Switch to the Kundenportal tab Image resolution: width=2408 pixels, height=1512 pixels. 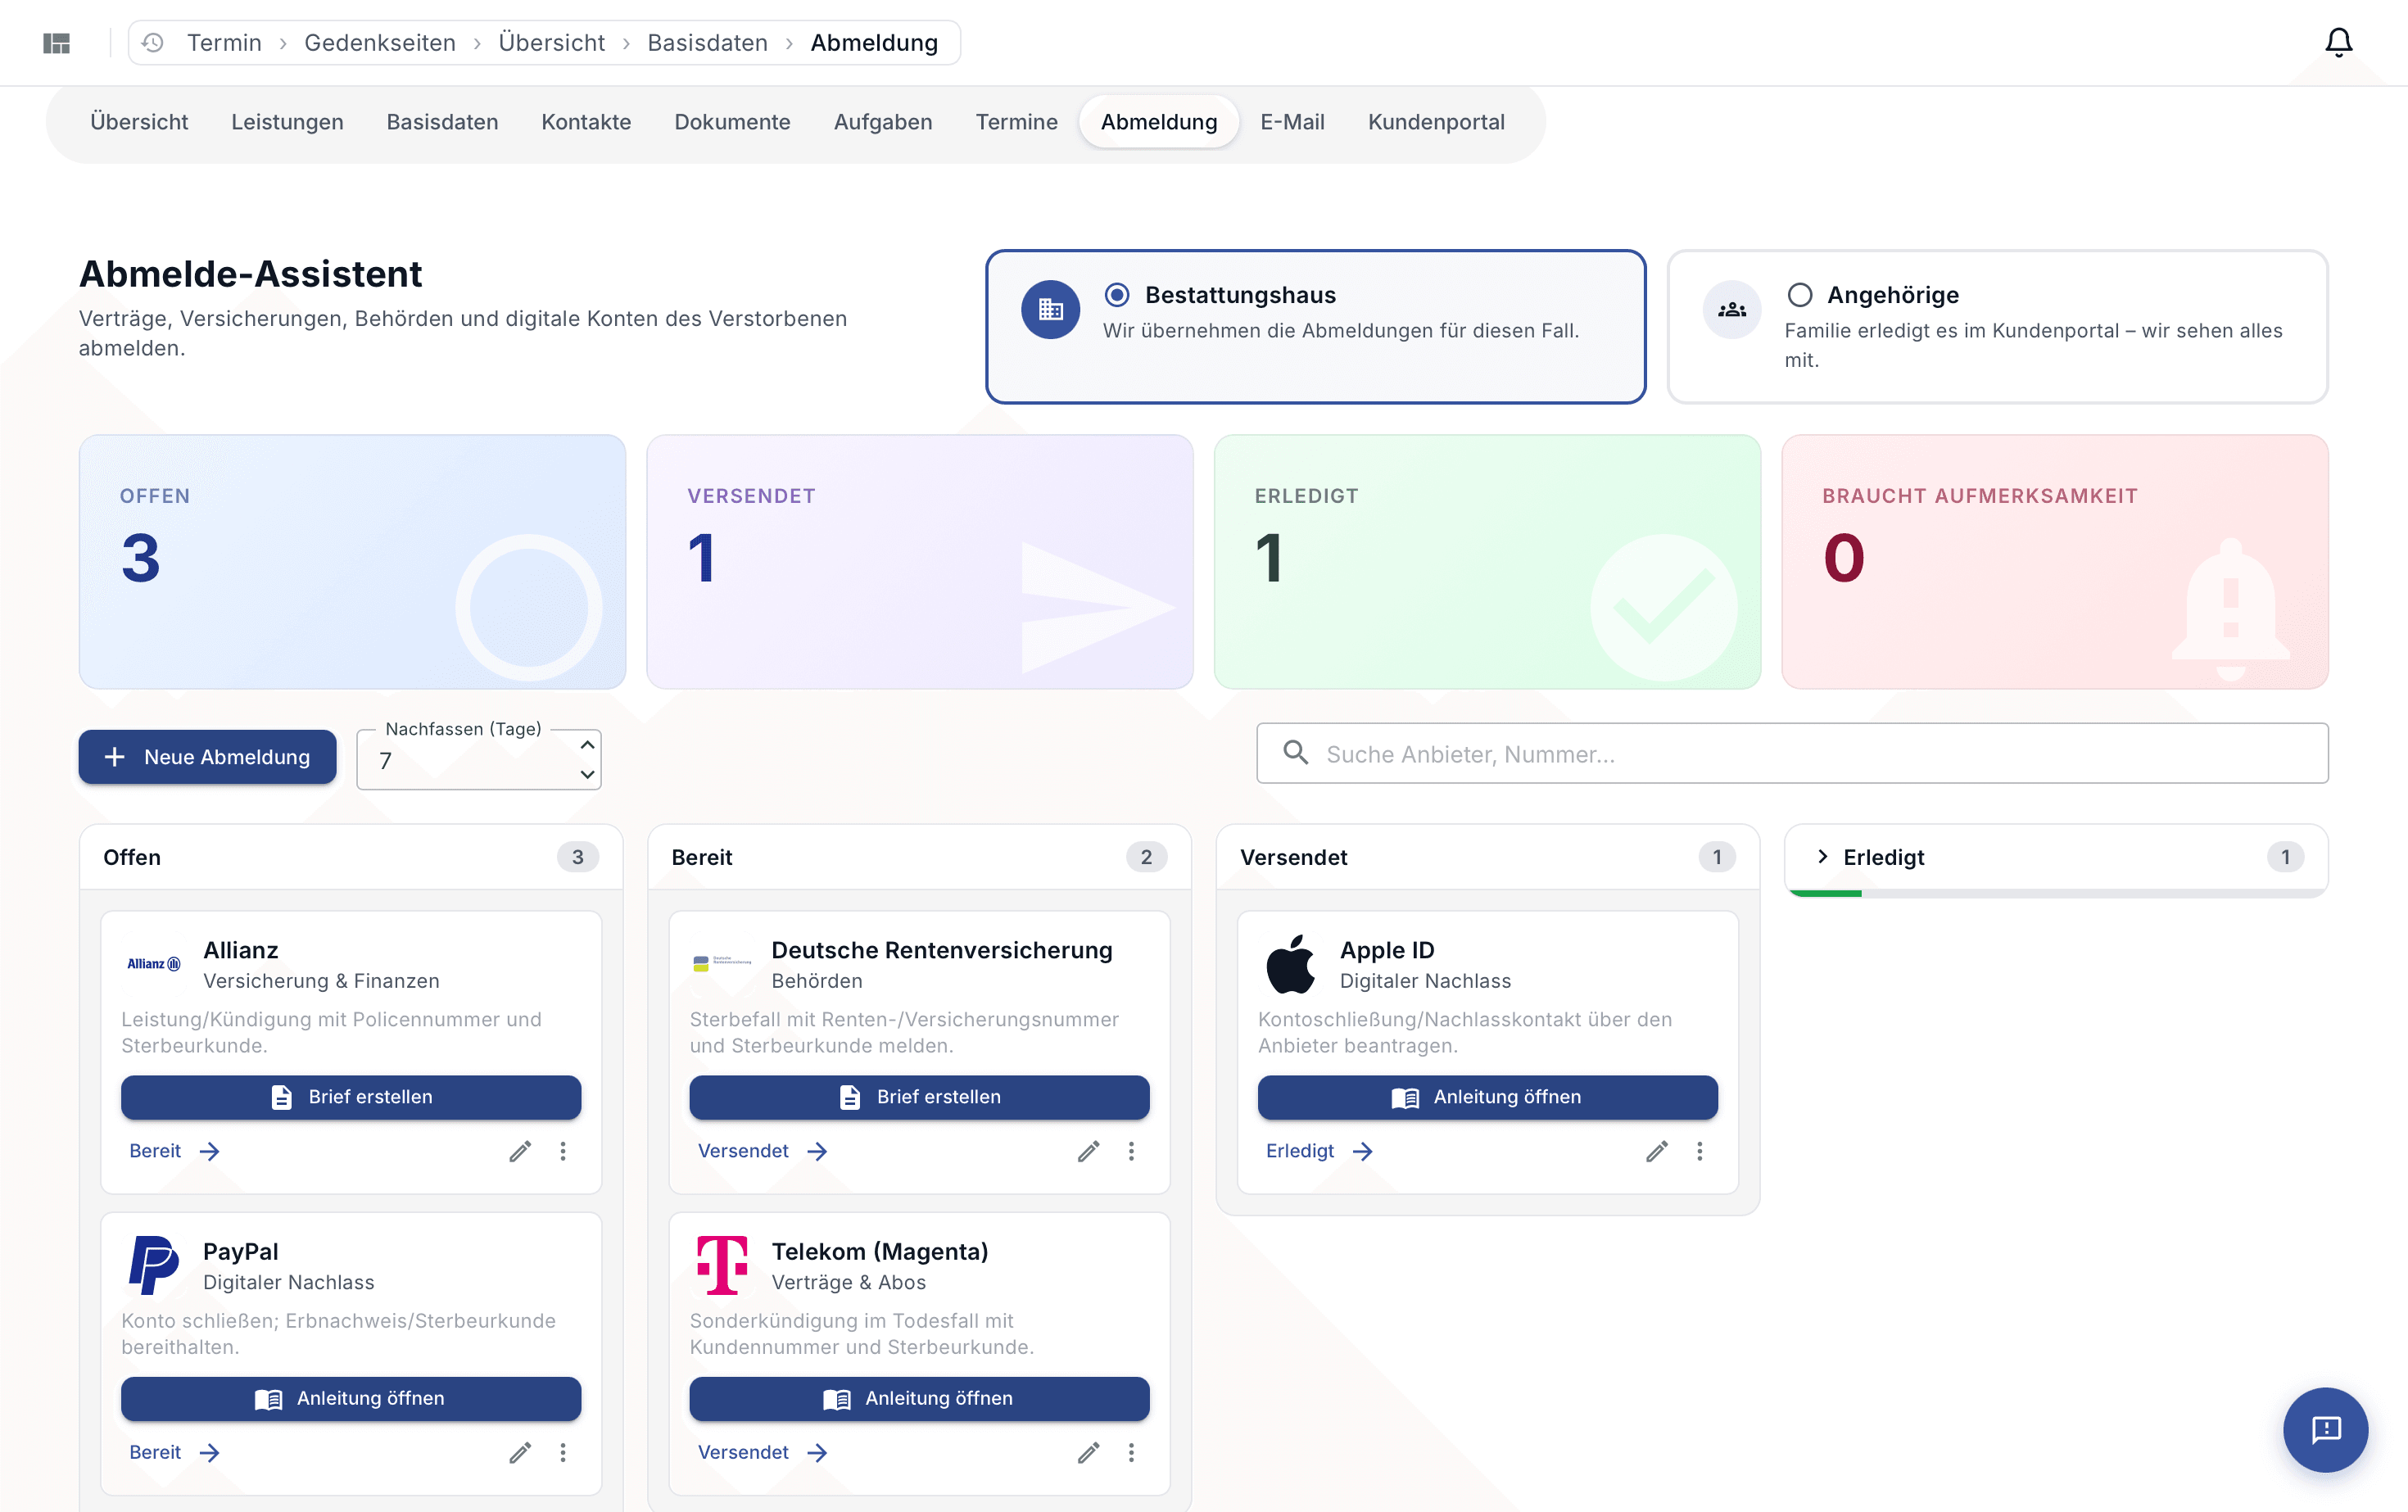[x=1436, y=122]
